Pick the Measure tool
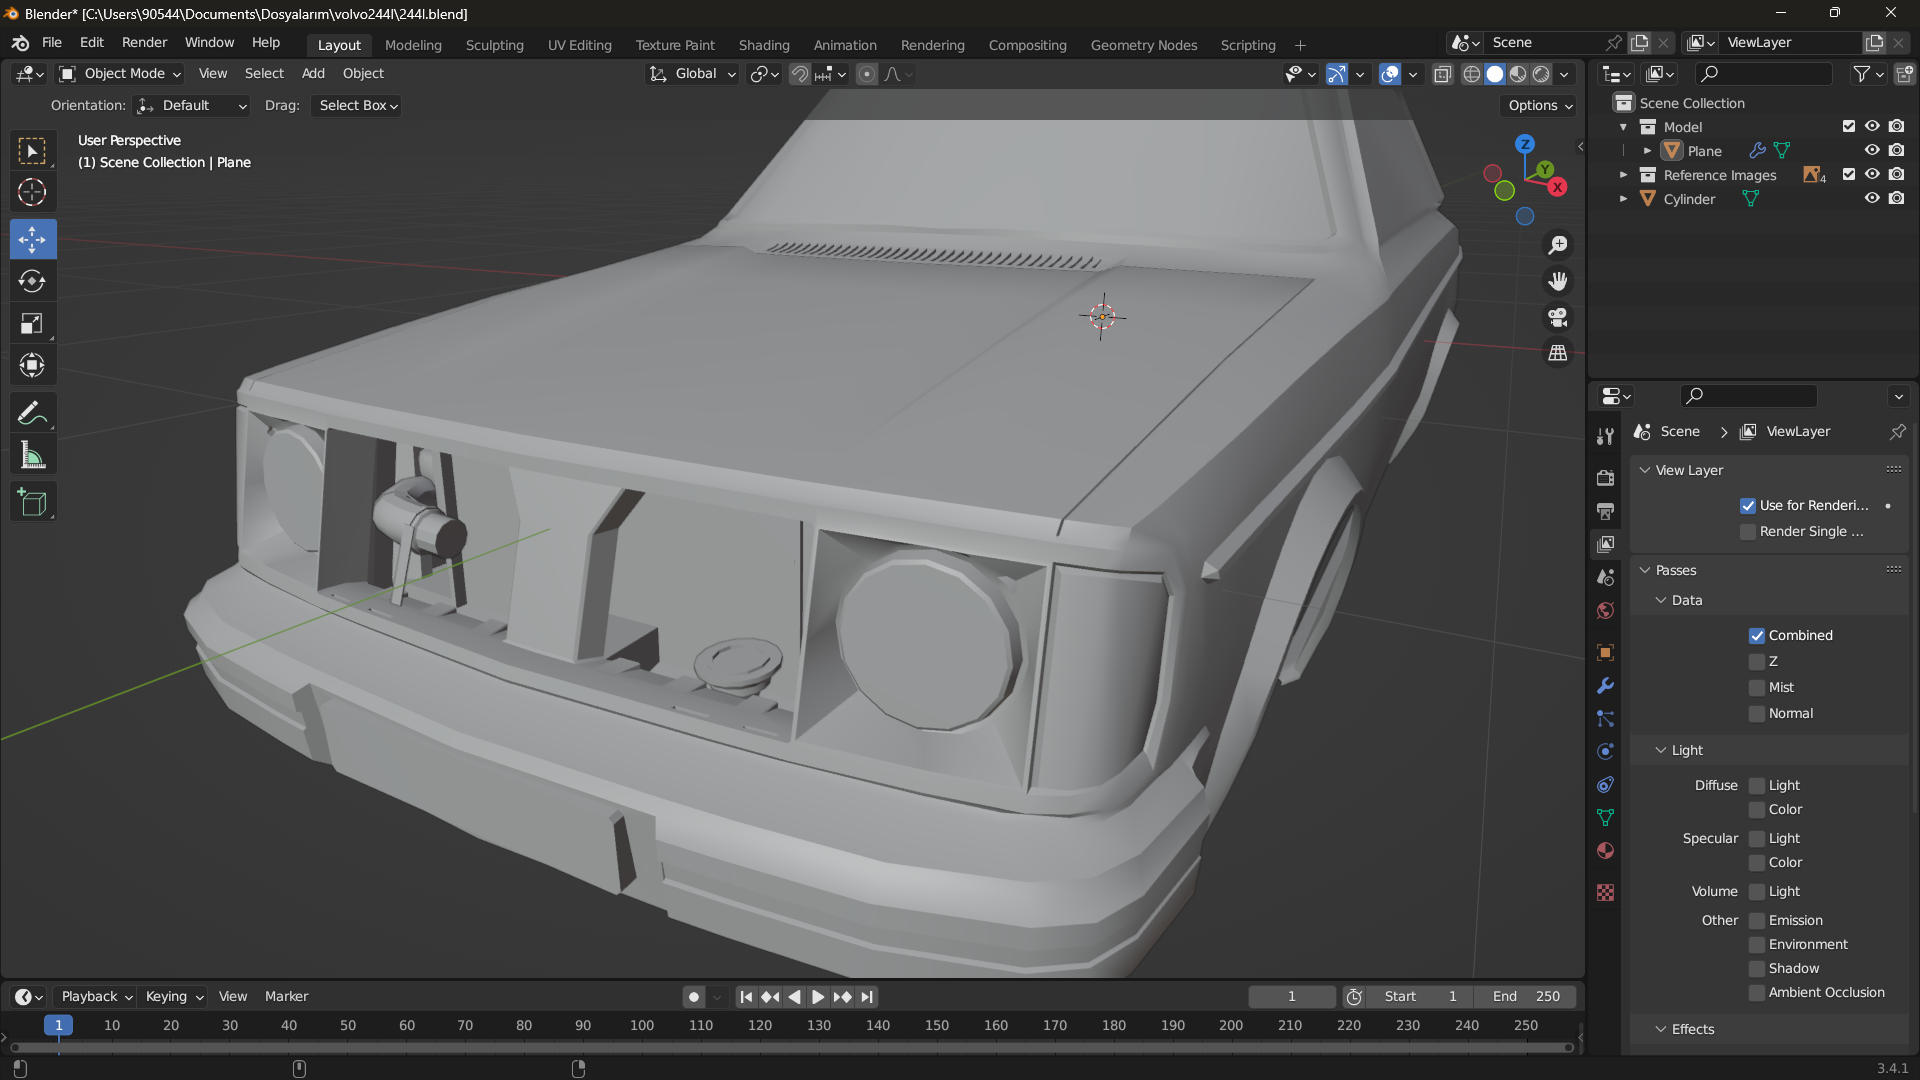 [32, 456]
